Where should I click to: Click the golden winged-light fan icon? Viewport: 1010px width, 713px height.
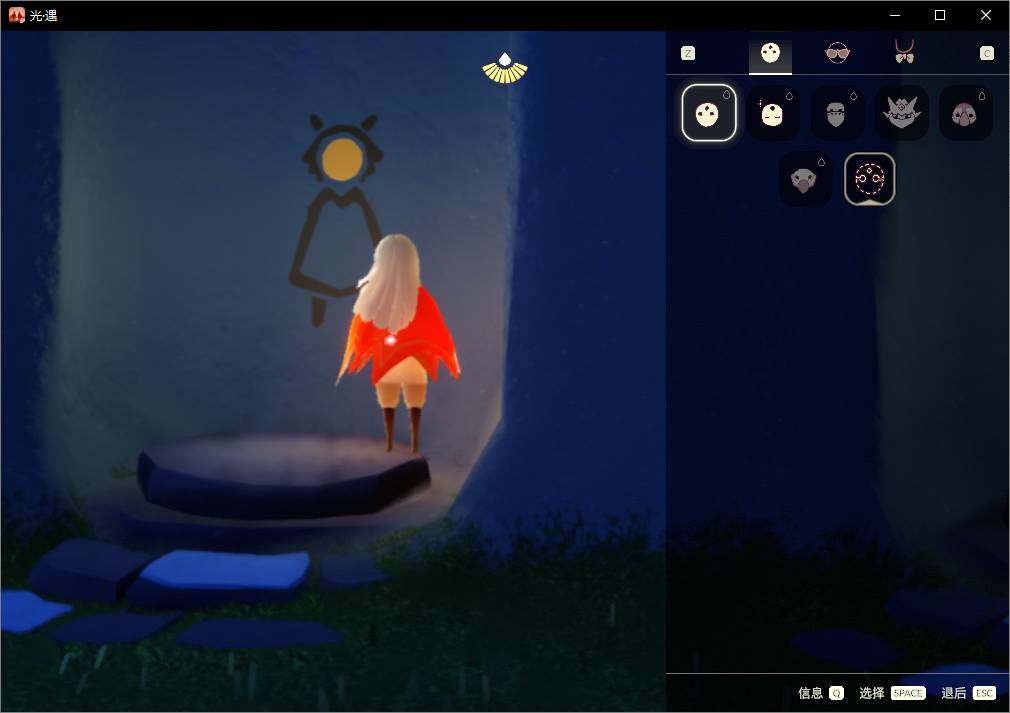click(505, 69)
